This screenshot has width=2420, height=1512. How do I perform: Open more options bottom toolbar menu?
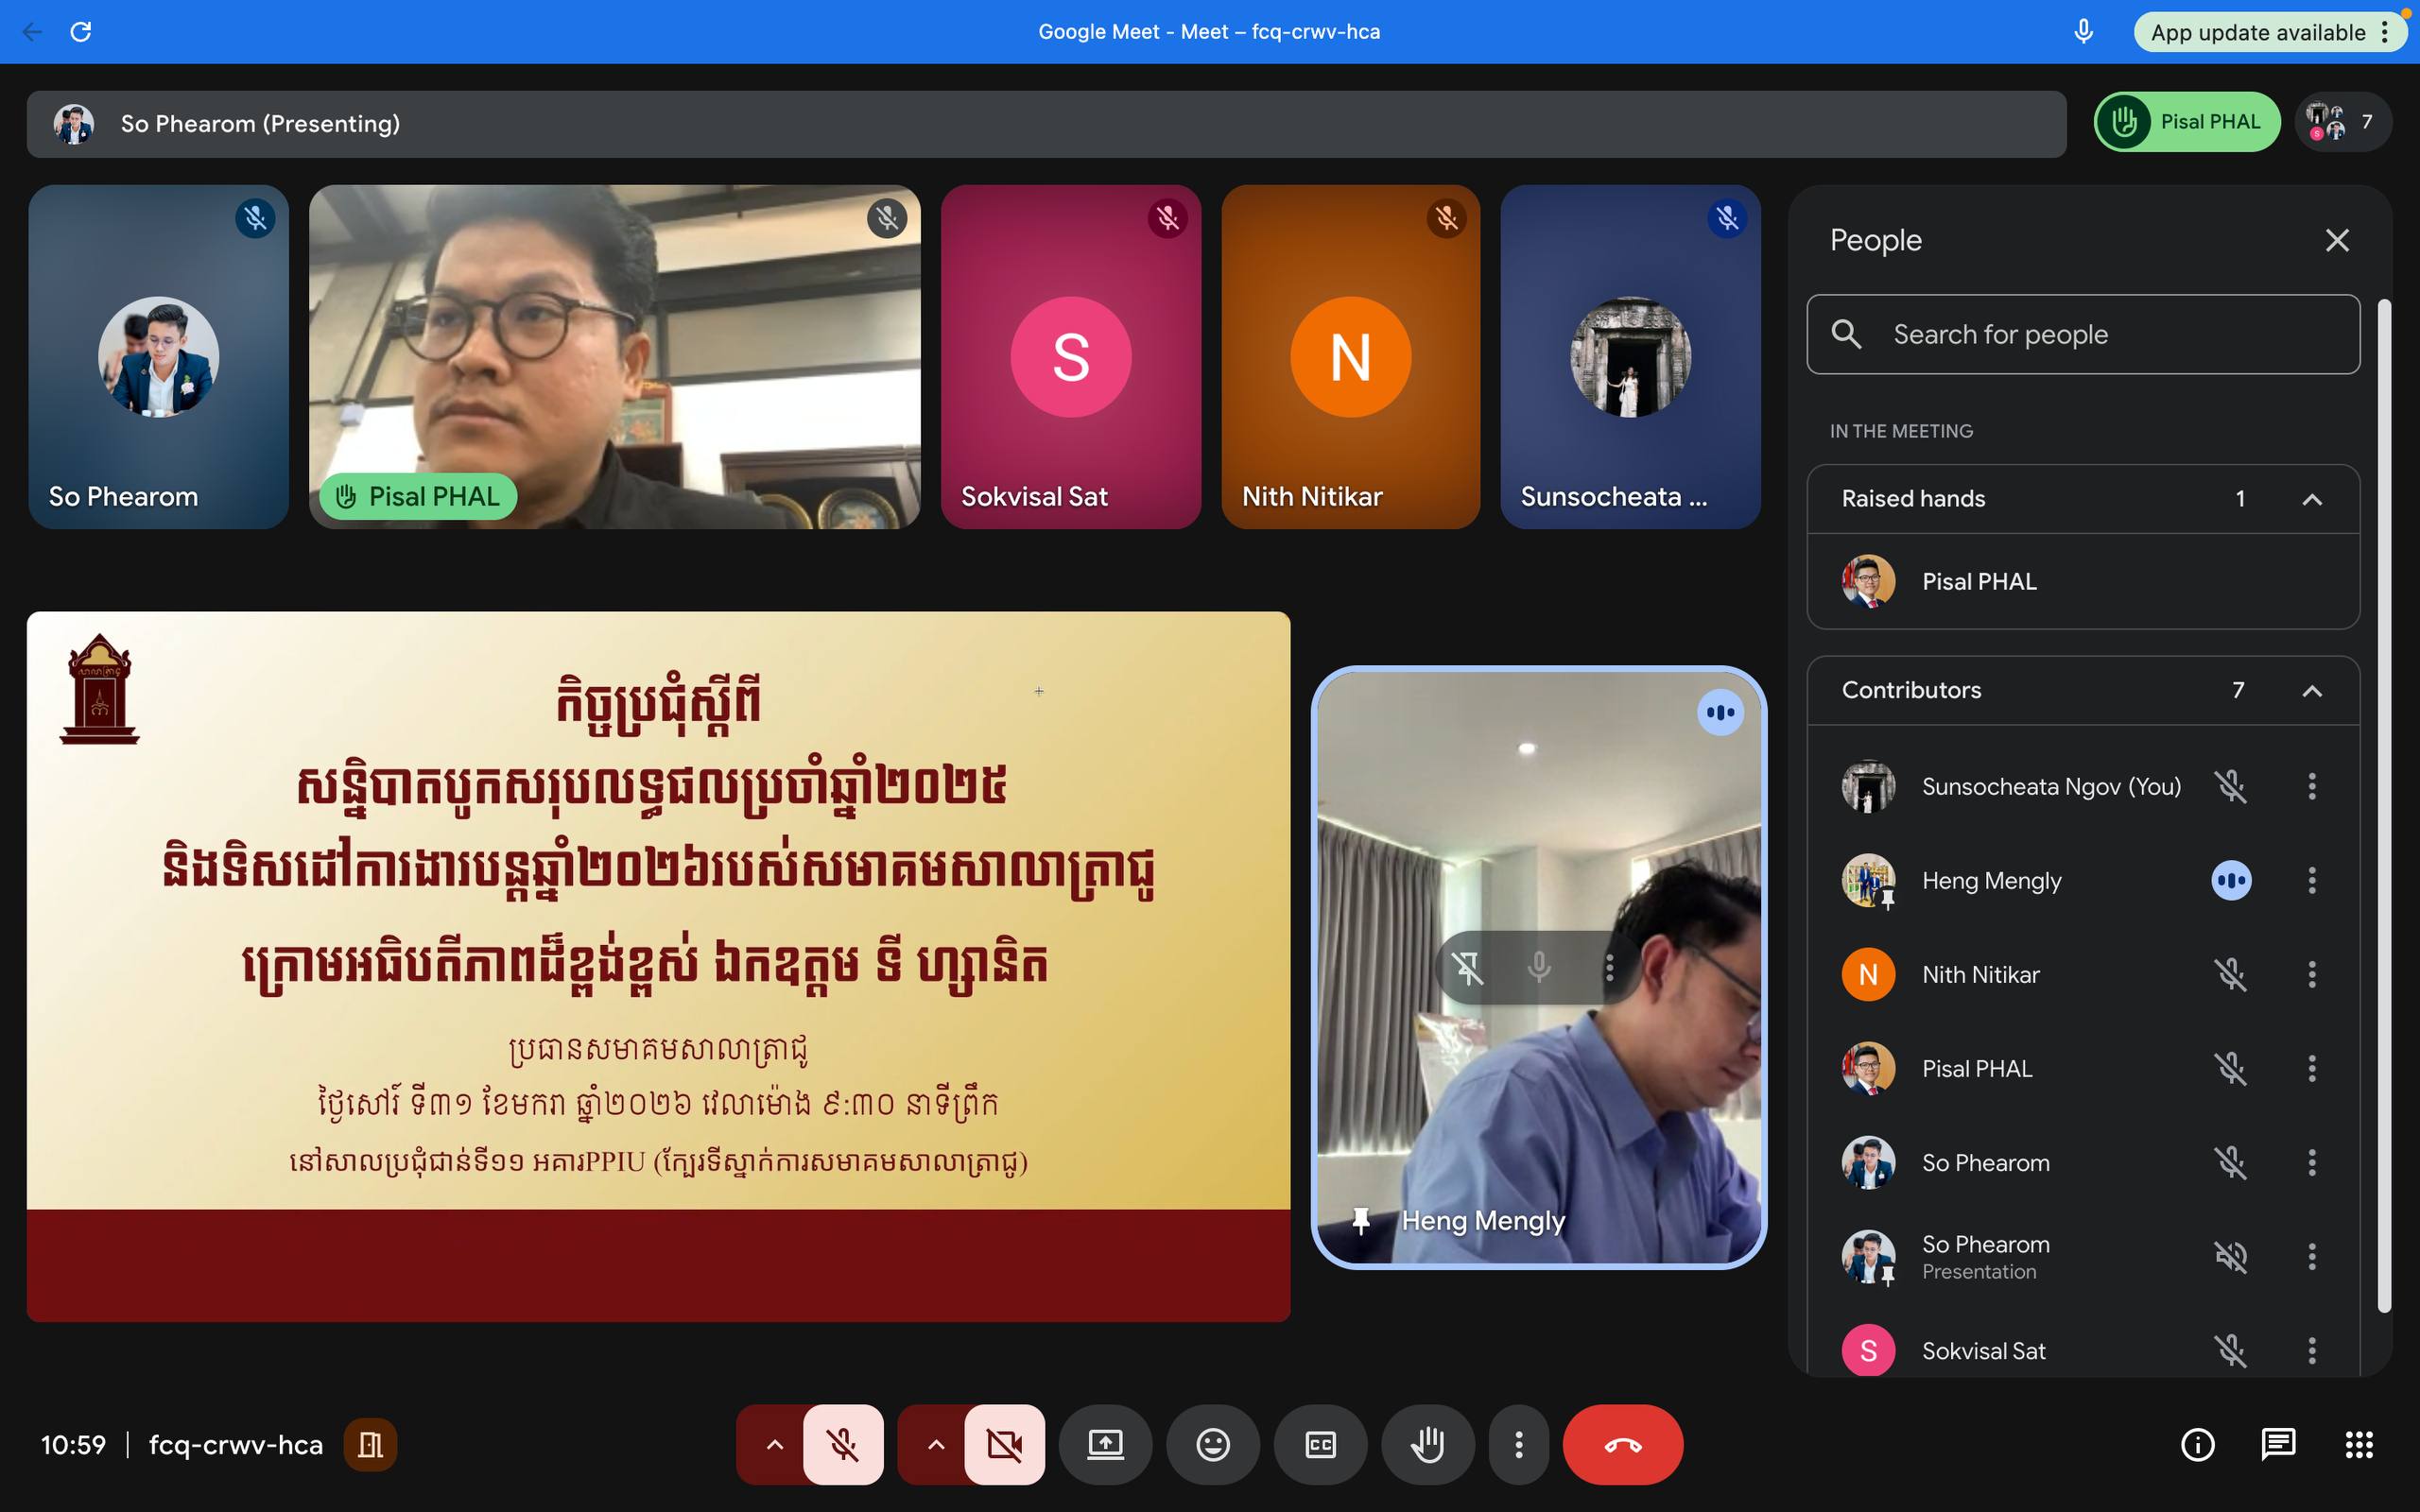(x=1518, y=1444)
